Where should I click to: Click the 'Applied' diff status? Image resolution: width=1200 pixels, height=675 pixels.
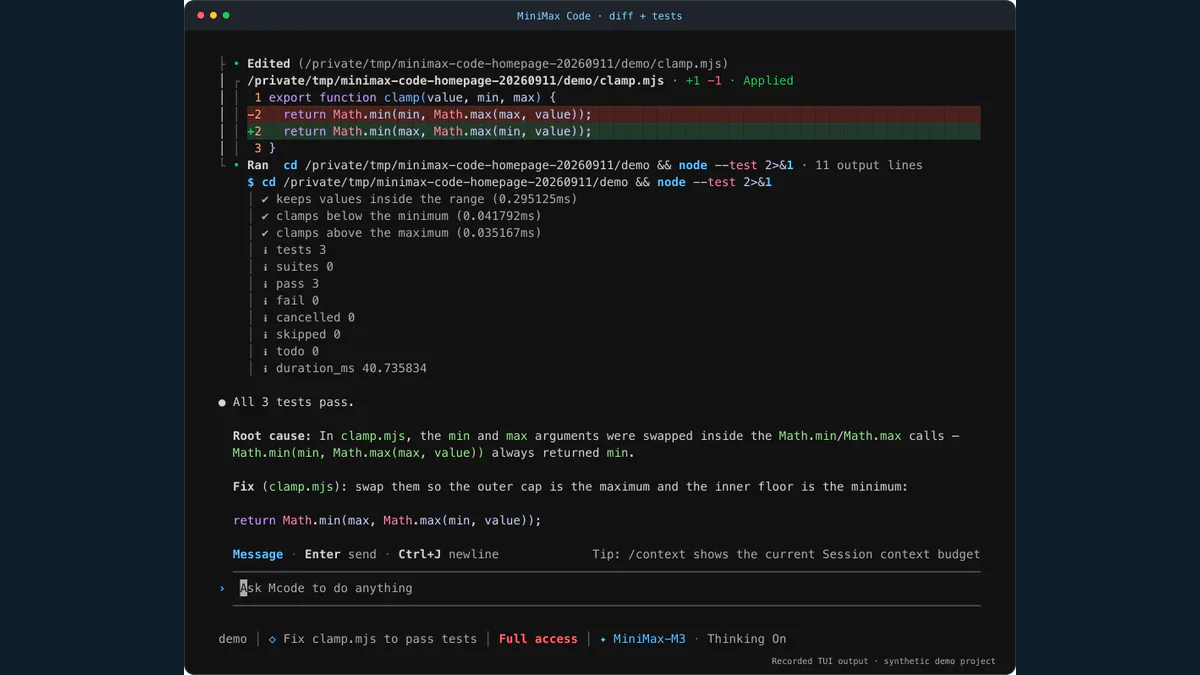click(768, 80)
